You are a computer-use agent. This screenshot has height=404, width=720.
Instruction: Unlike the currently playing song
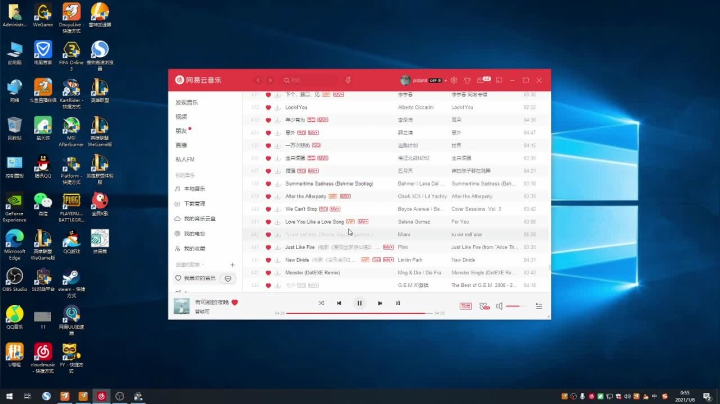click(235, 303)
